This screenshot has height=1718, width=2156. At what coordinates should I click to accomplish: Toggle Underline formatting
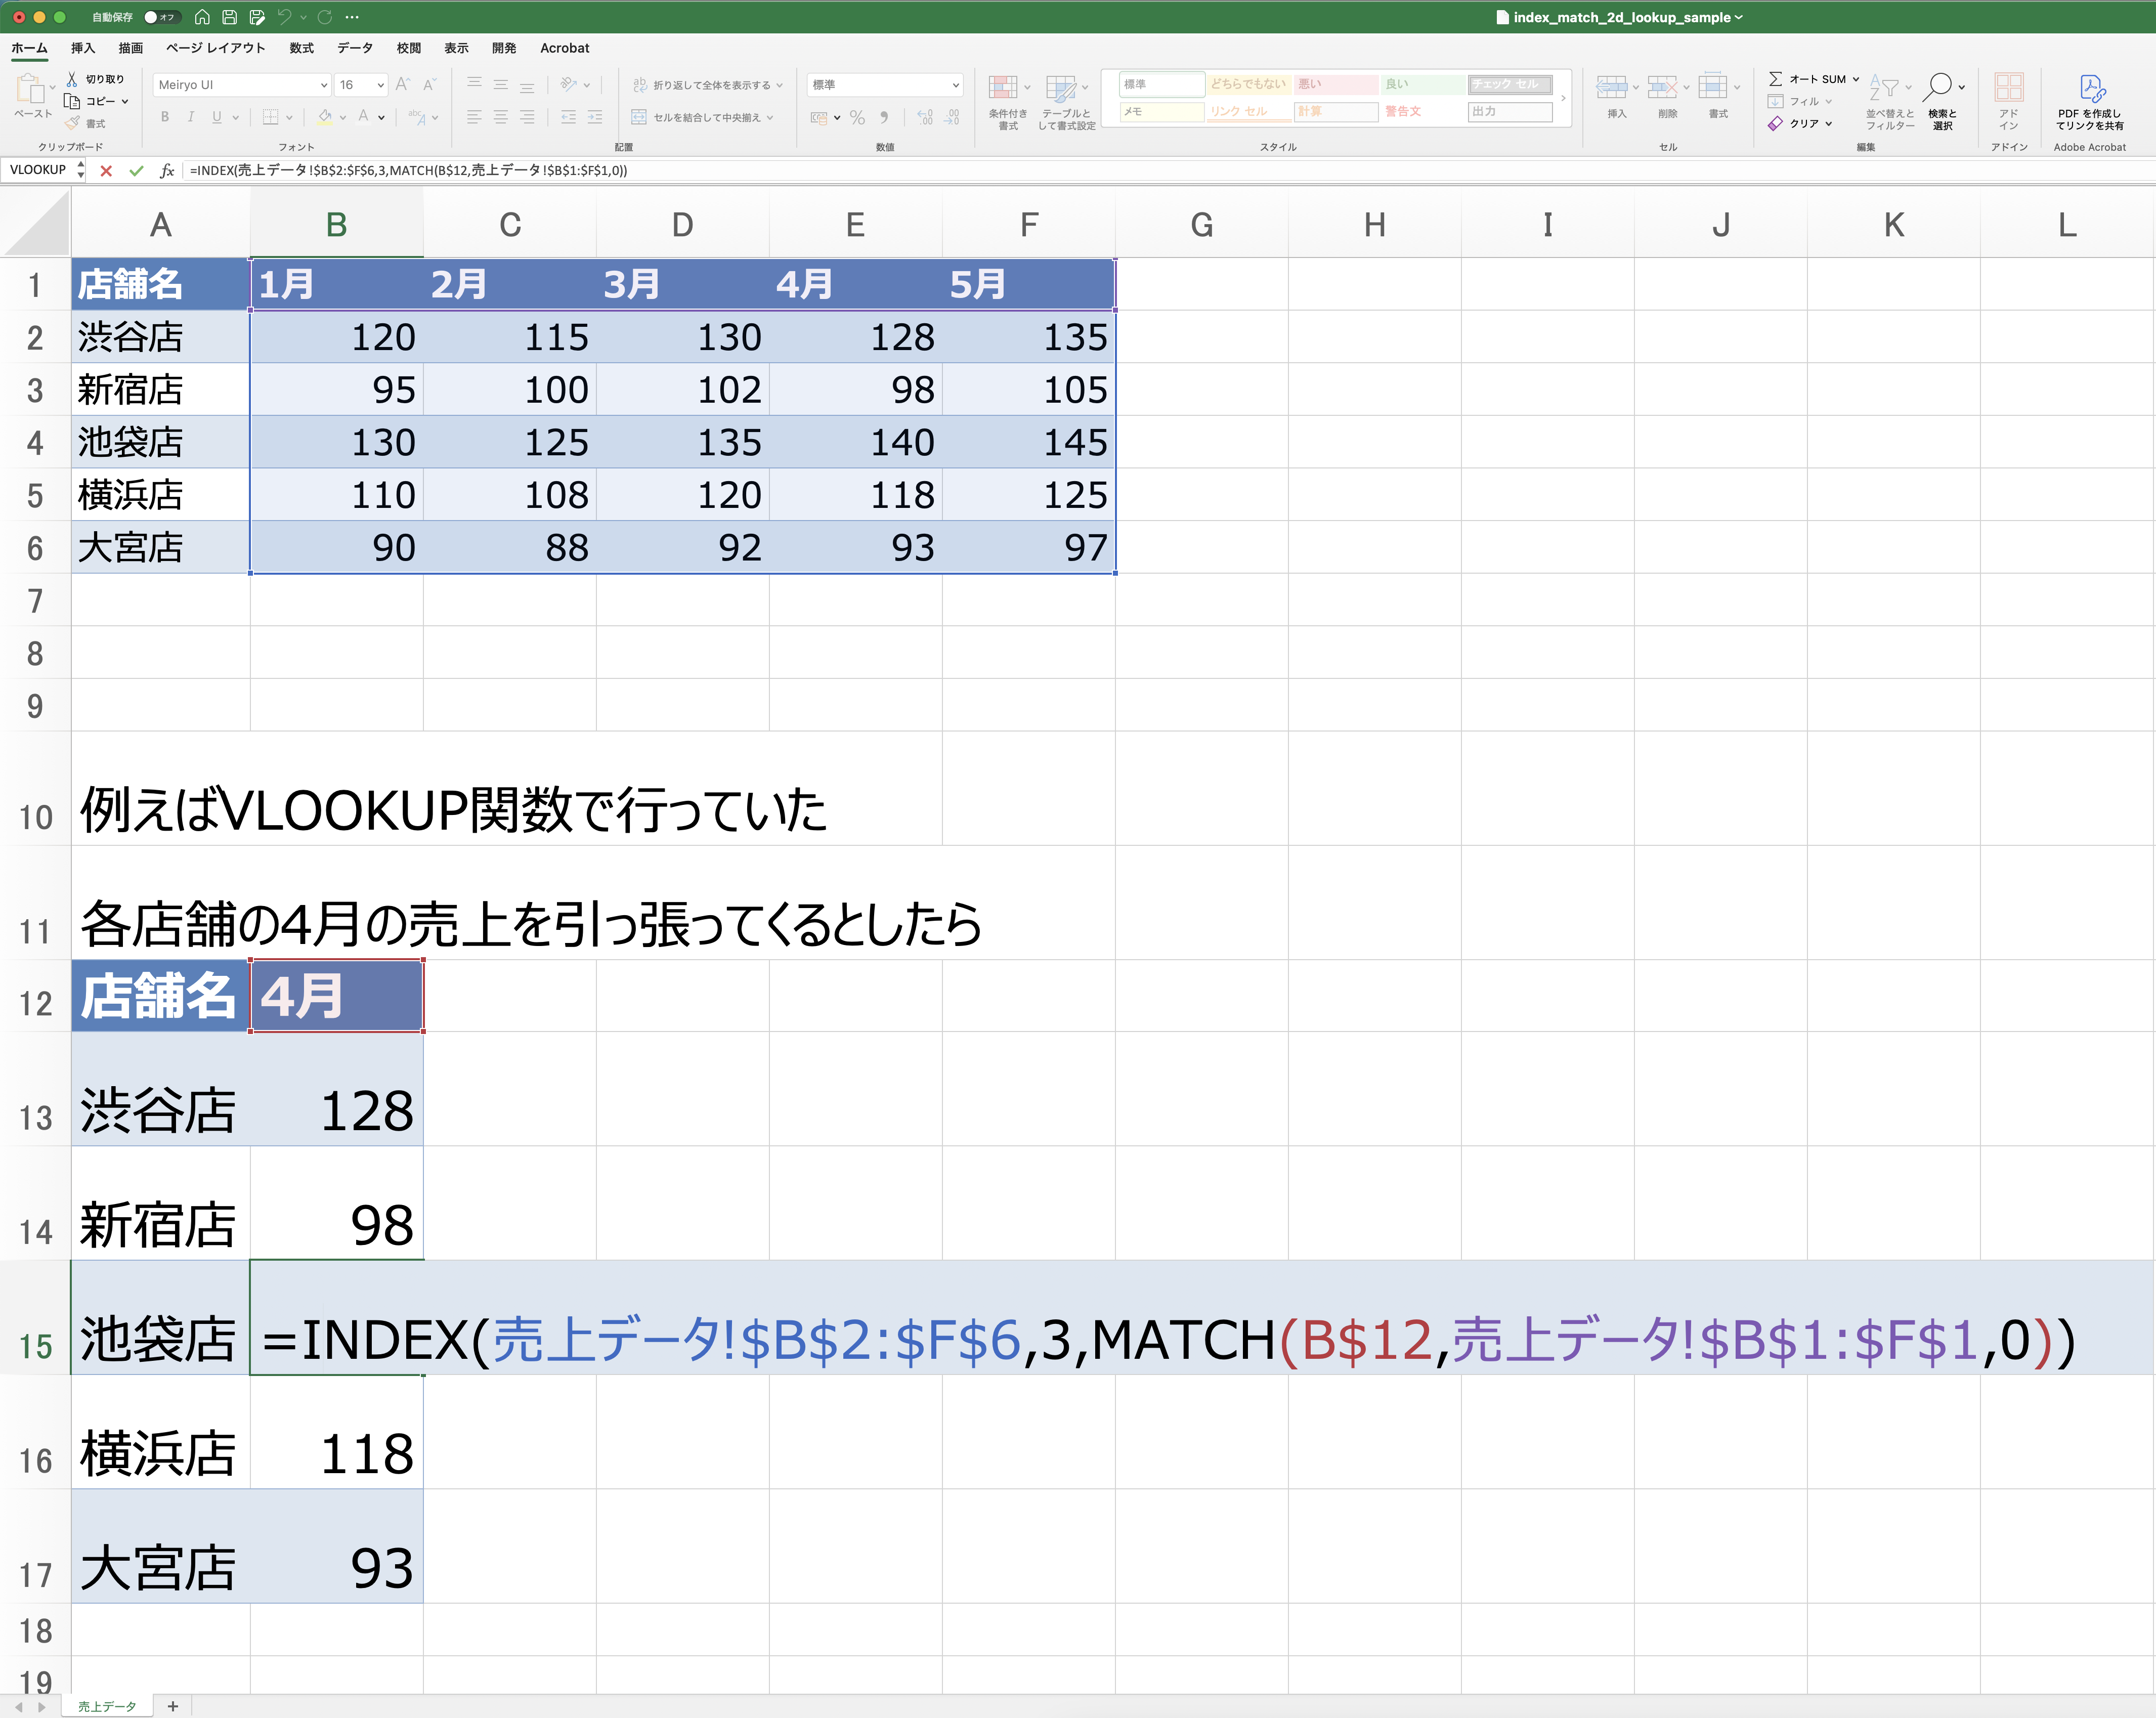click(217, 117)
